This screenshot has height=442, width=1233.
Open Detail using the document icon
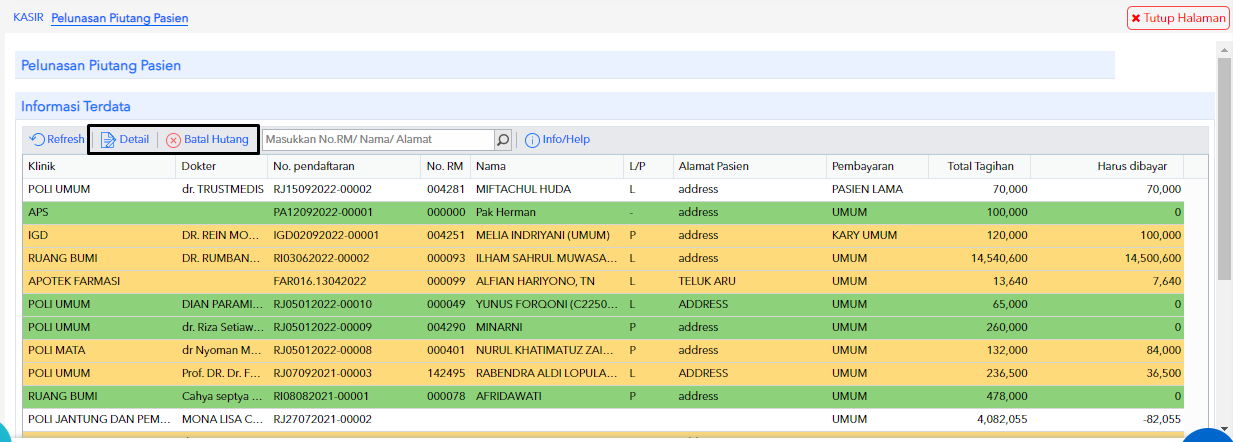(108, 140)
